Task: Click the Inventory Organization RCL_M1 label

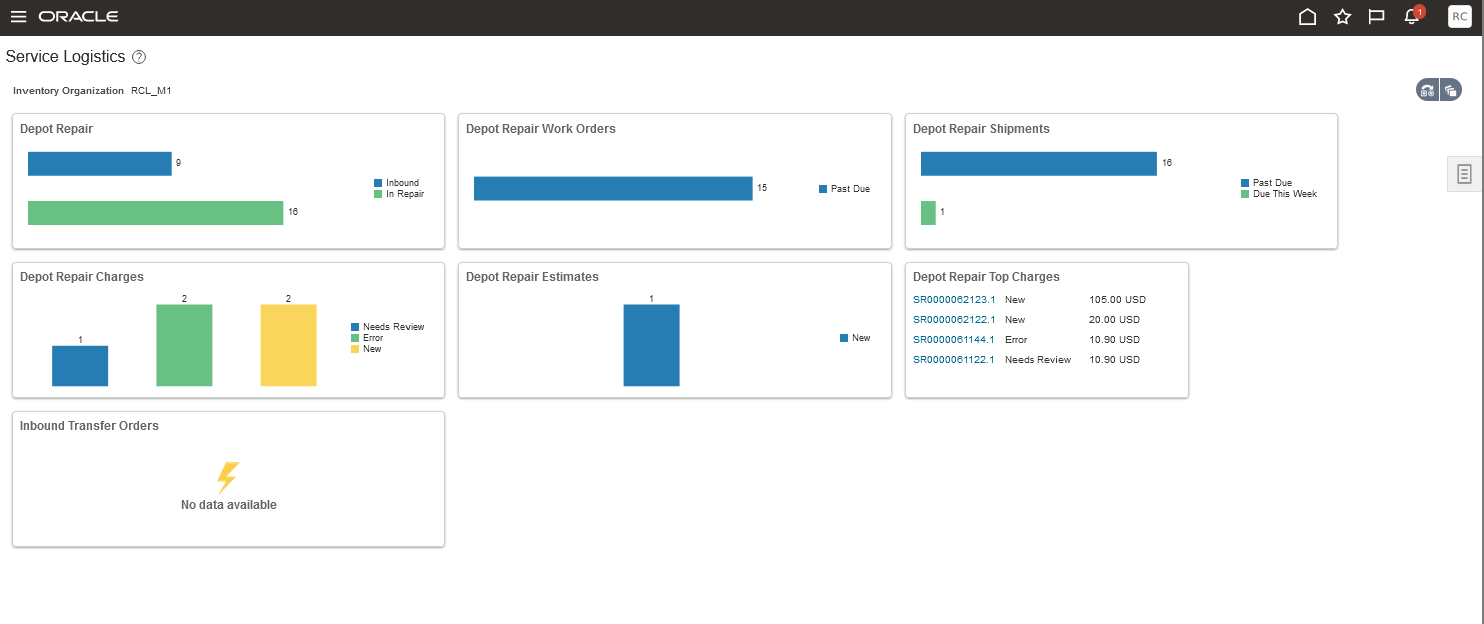Action: click(x=93, y=90)
